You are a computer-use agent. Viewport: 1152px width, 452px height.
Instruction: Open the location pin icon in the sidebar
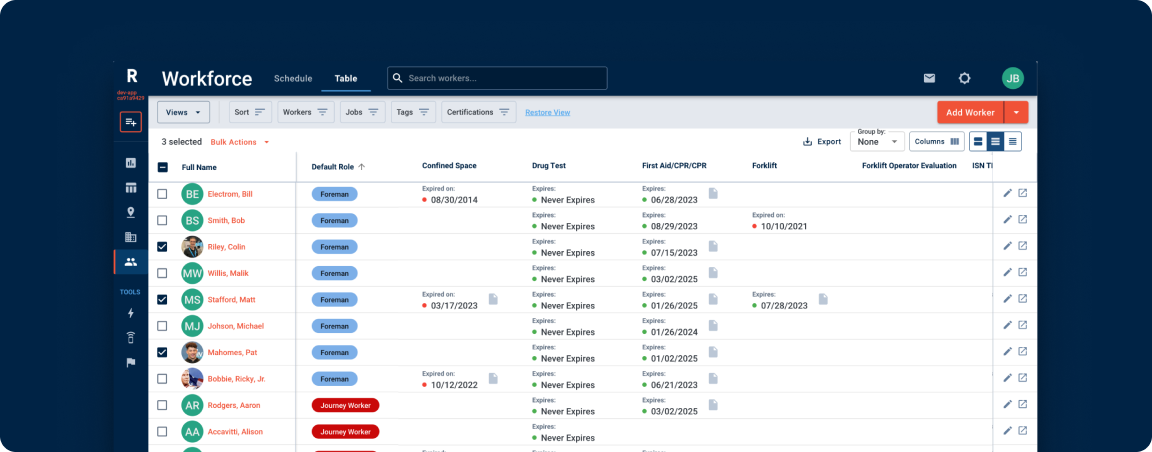[131, 212]
